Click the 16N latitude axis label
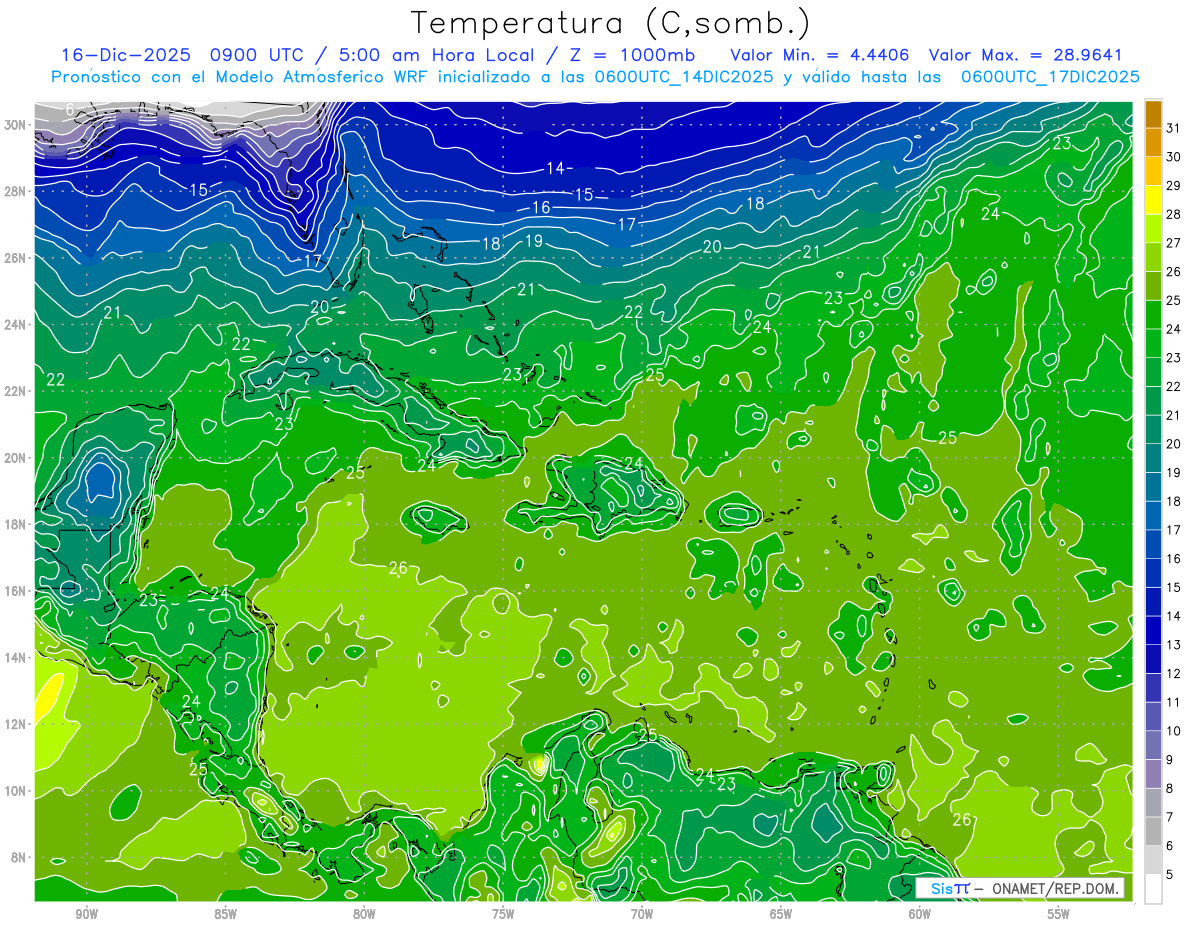The image size is (1200, 927). 17,591
